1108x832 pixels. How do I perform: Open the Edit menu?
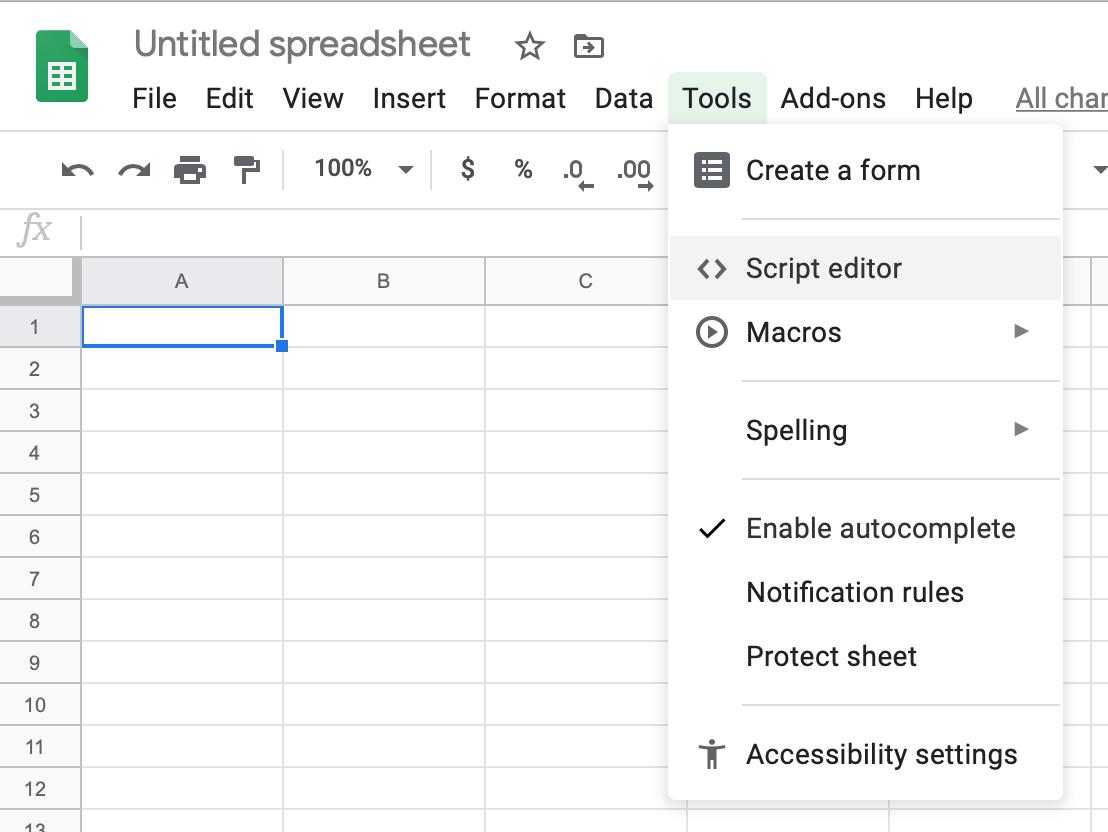pos(230,98)
